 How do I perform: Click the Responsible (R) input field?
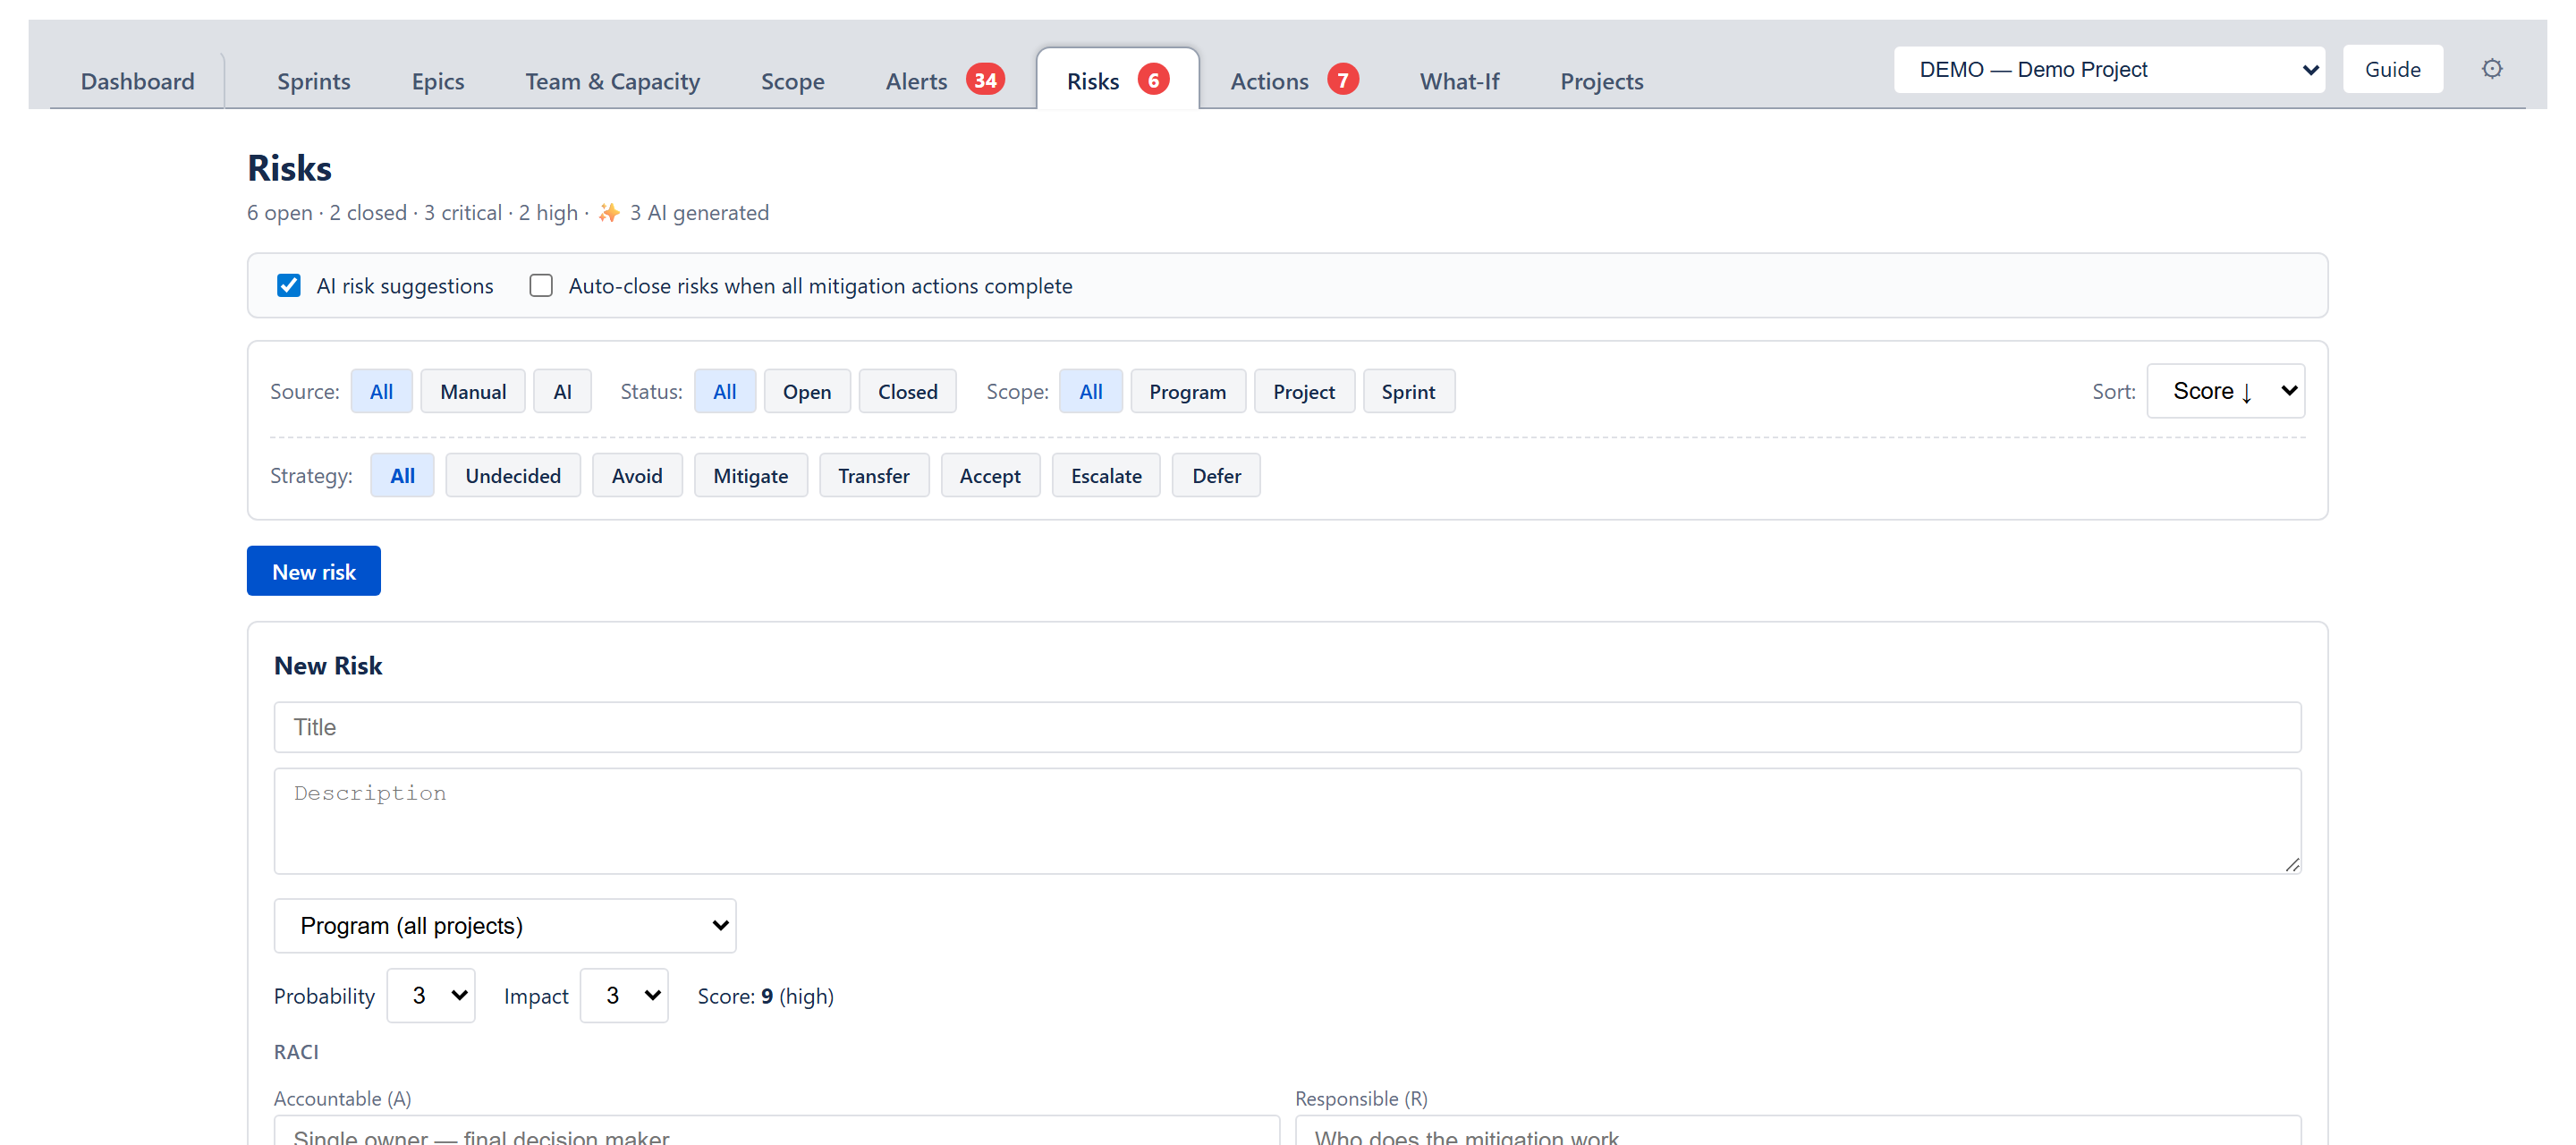(1798, 1132)
